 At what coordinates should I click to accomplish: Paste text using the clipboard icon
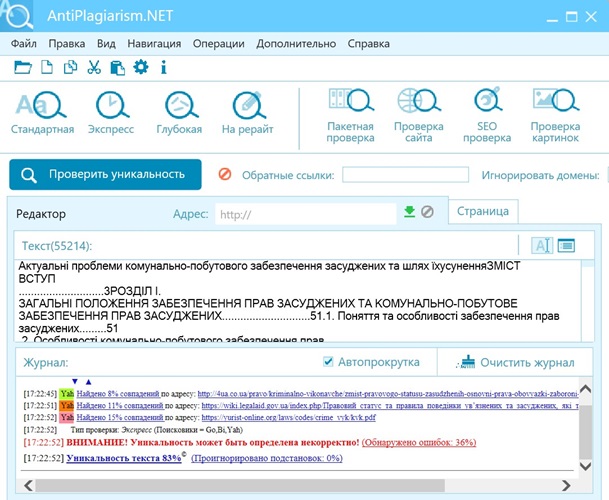click(x=118, y=67)
